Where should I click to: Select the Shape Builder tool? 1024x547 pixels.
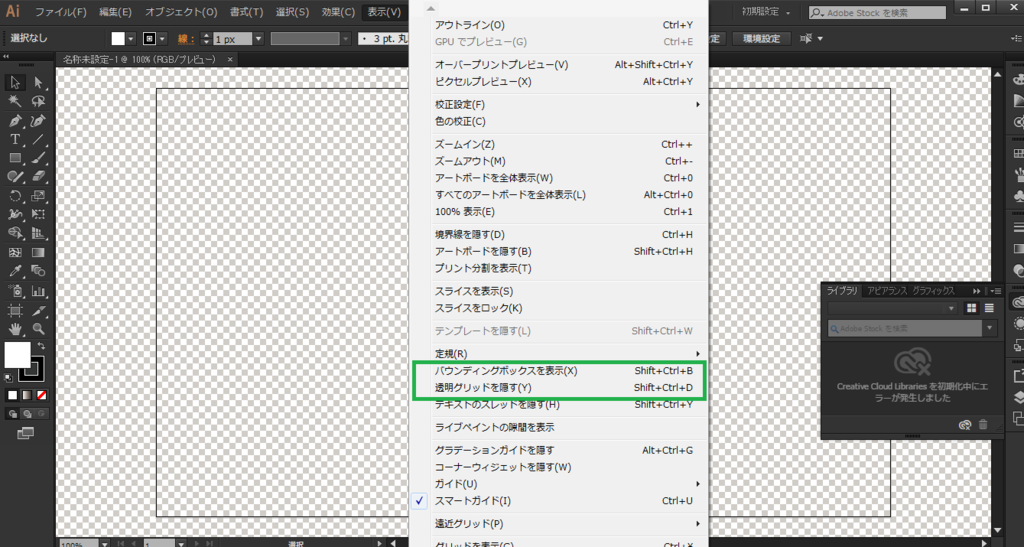tap(15, 233)
